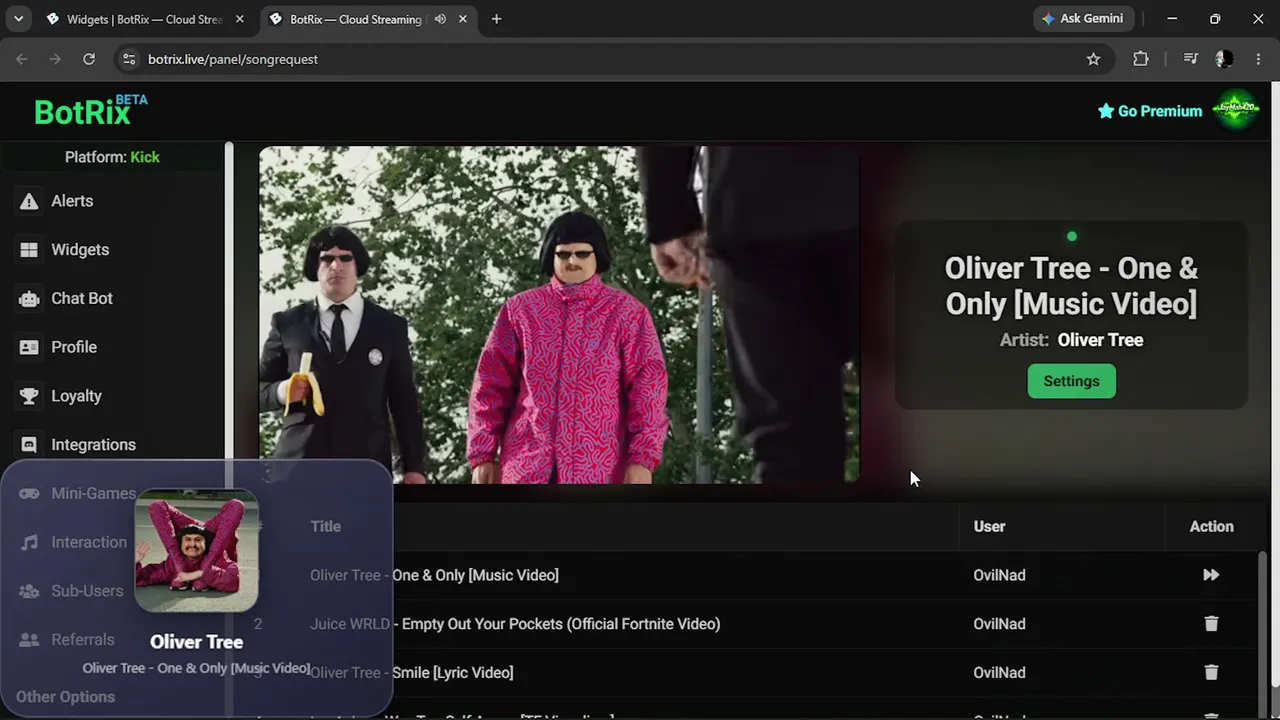
Task: View site information icon in address bar
Action: click(128, 59)
